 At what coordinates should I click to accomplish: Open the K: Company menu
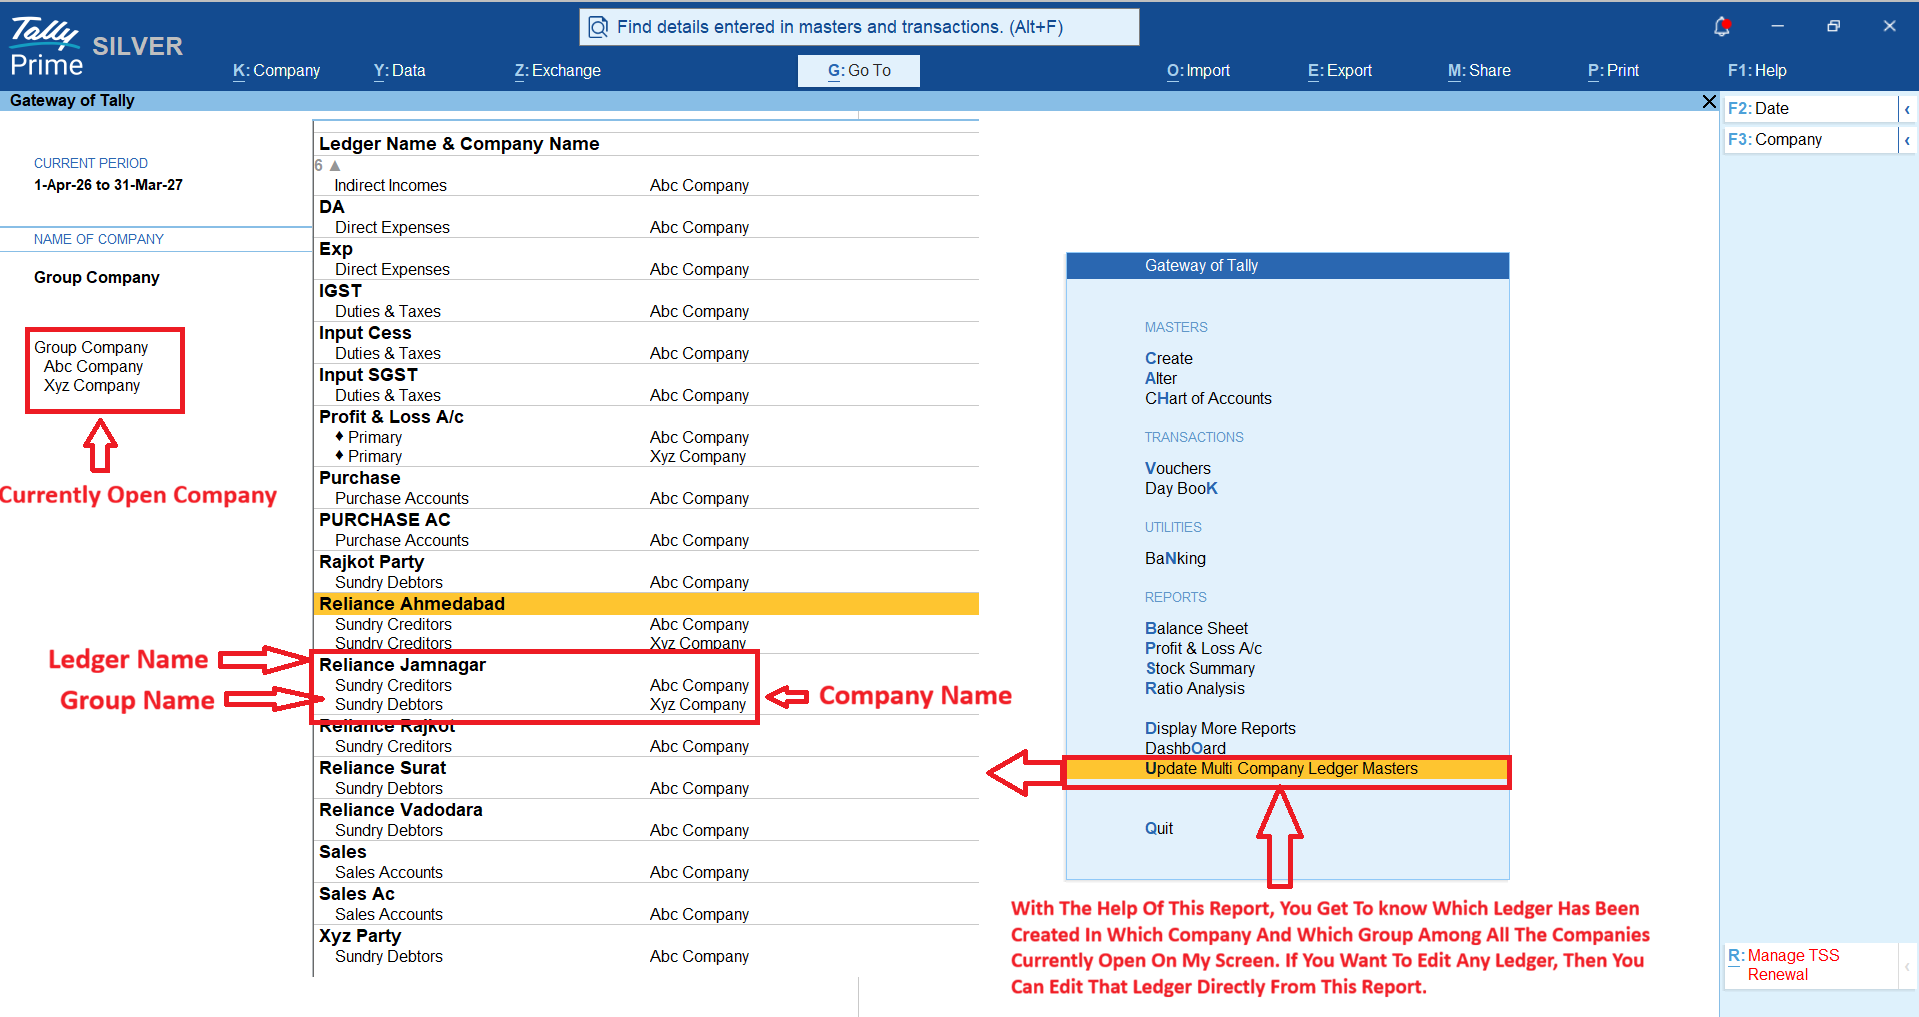277,71
